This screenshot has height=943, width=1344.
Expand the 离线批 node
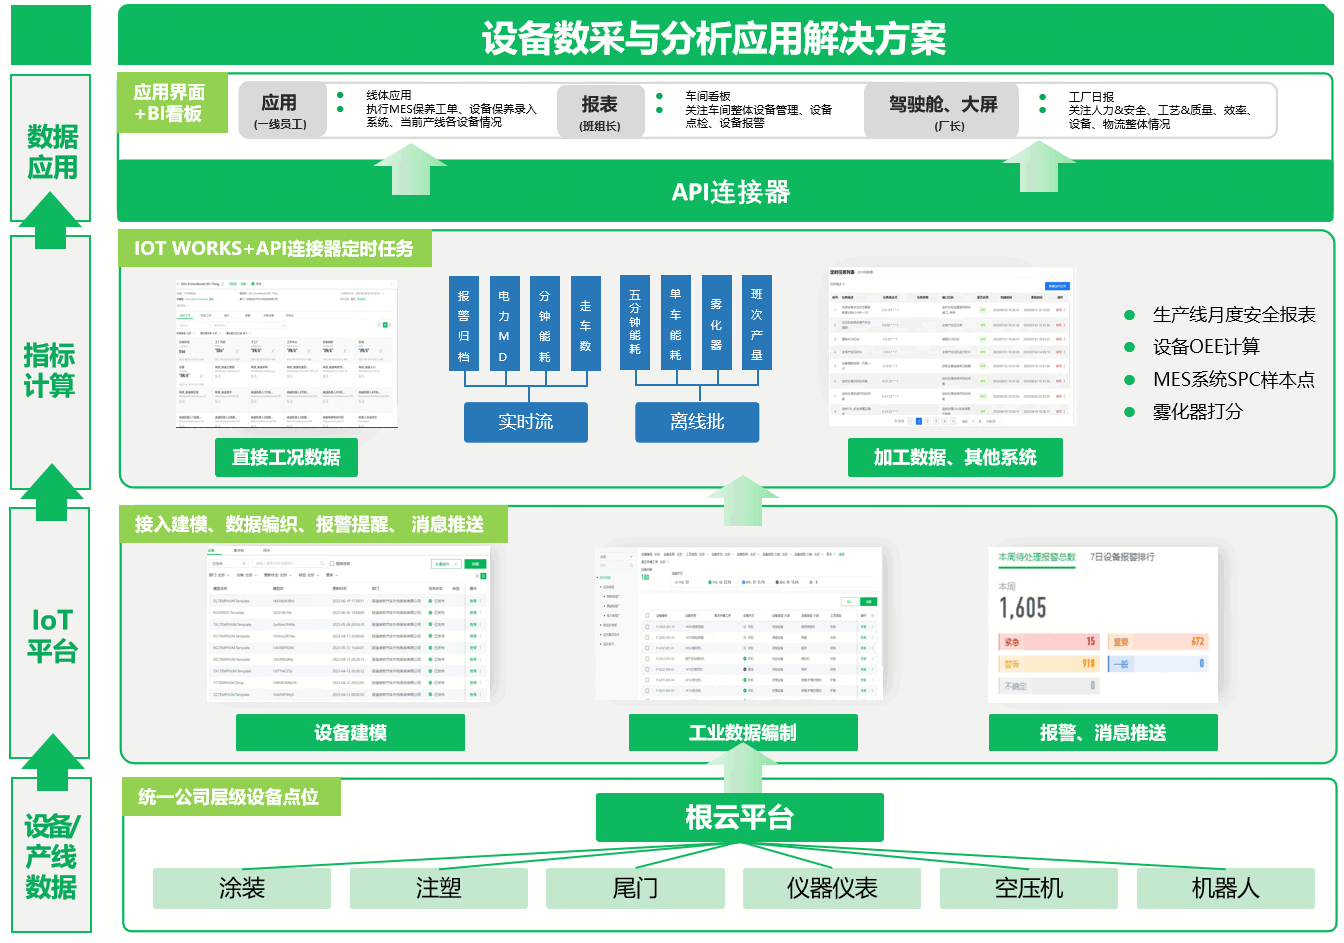(x=697, y=422)
